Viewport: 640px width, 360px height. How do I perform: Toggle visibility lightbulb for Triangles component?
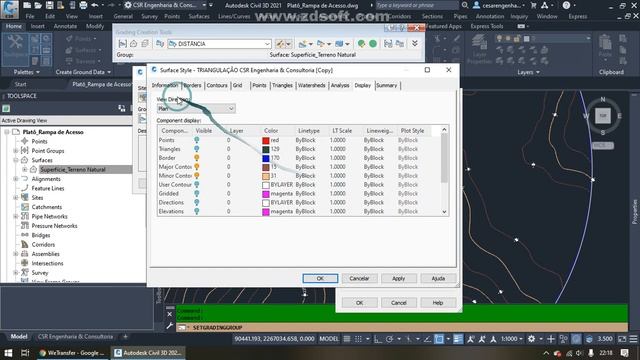pyautogui.click(x=197, y=149)
